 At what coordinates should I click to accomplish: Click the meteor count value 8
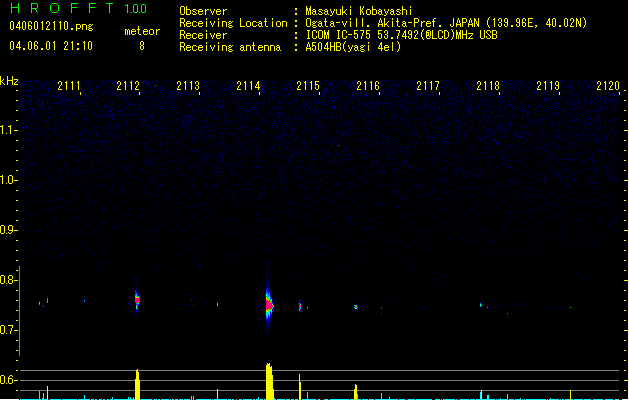[142, 46]
